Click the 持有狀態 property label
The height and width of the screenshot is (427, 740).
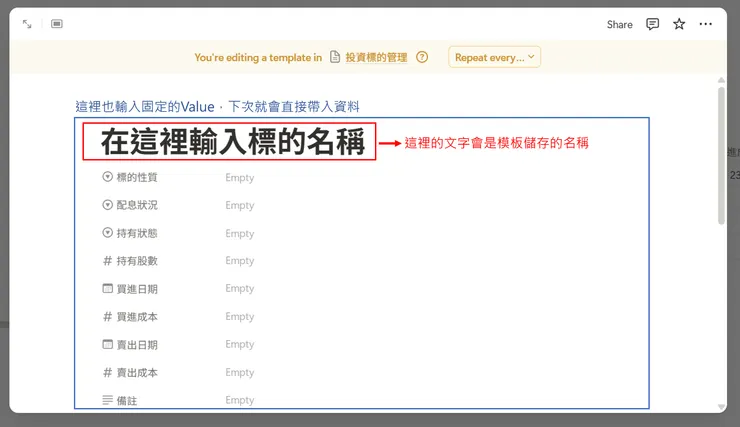pos(137,233)
